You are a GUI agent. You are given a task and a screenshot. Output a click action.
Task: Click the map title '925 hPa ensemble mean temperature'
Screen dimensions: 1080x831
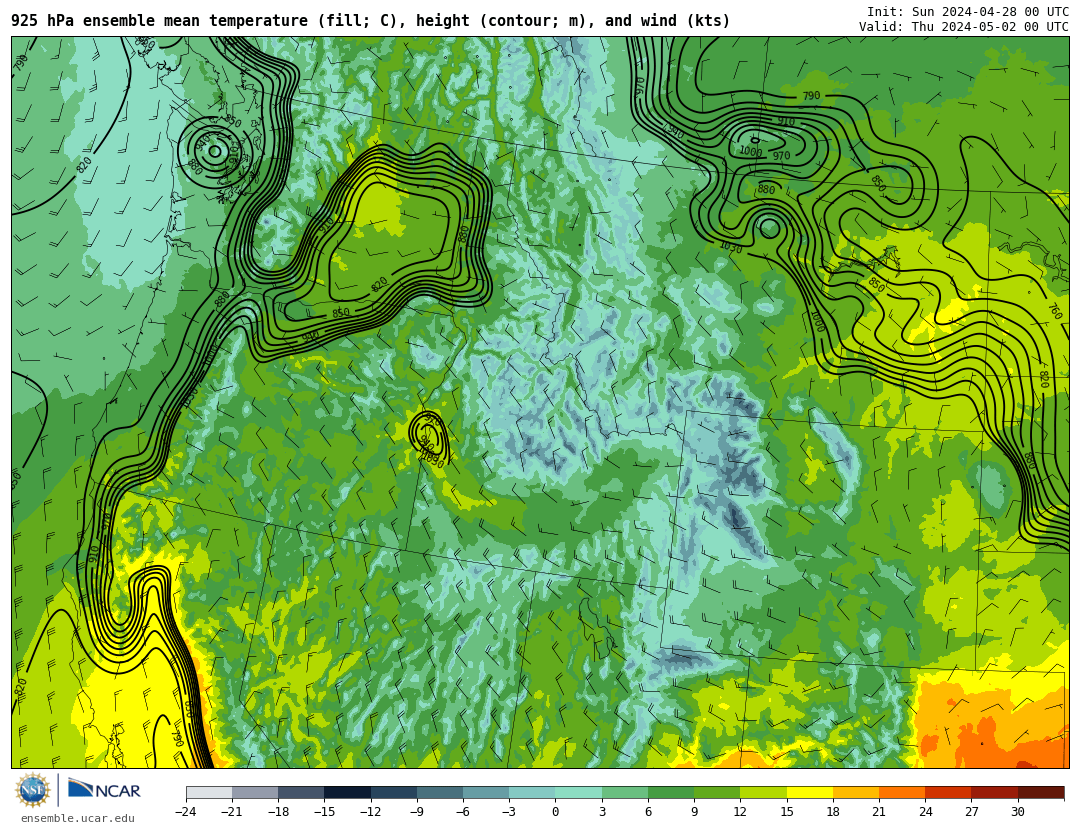(159, 21)
